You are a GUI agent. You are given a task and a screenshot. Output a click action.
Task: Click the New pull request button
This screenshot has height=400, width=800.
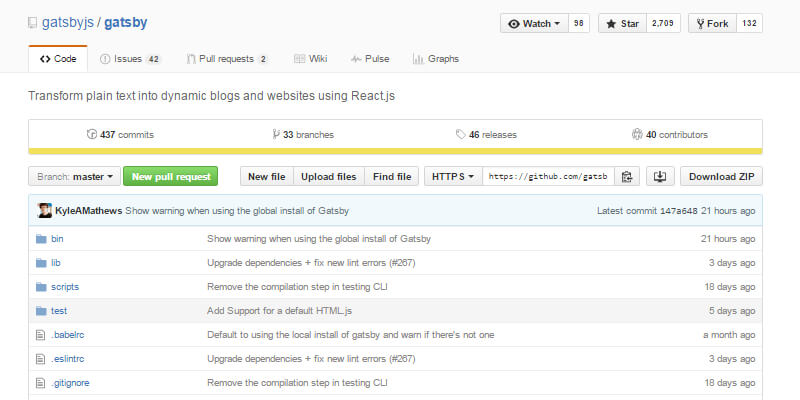tap(170, 177)
